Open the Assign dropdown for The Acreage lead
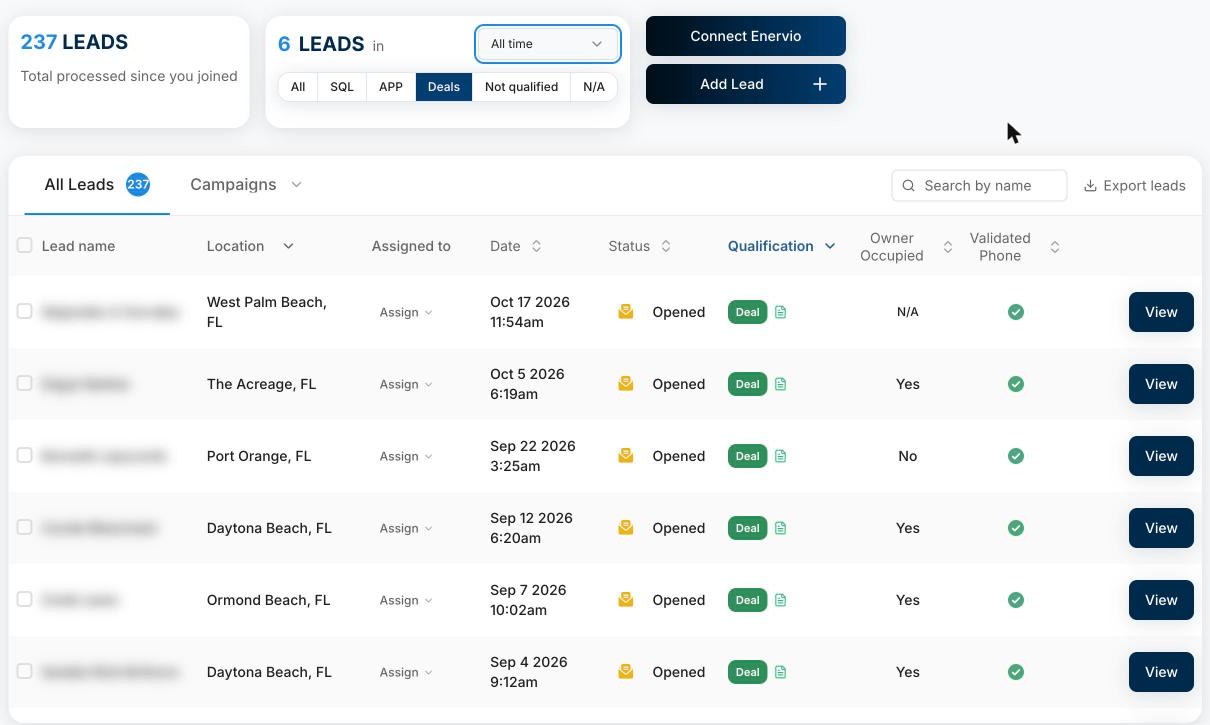The image size is (1210, 725). (x=406, y=384)
